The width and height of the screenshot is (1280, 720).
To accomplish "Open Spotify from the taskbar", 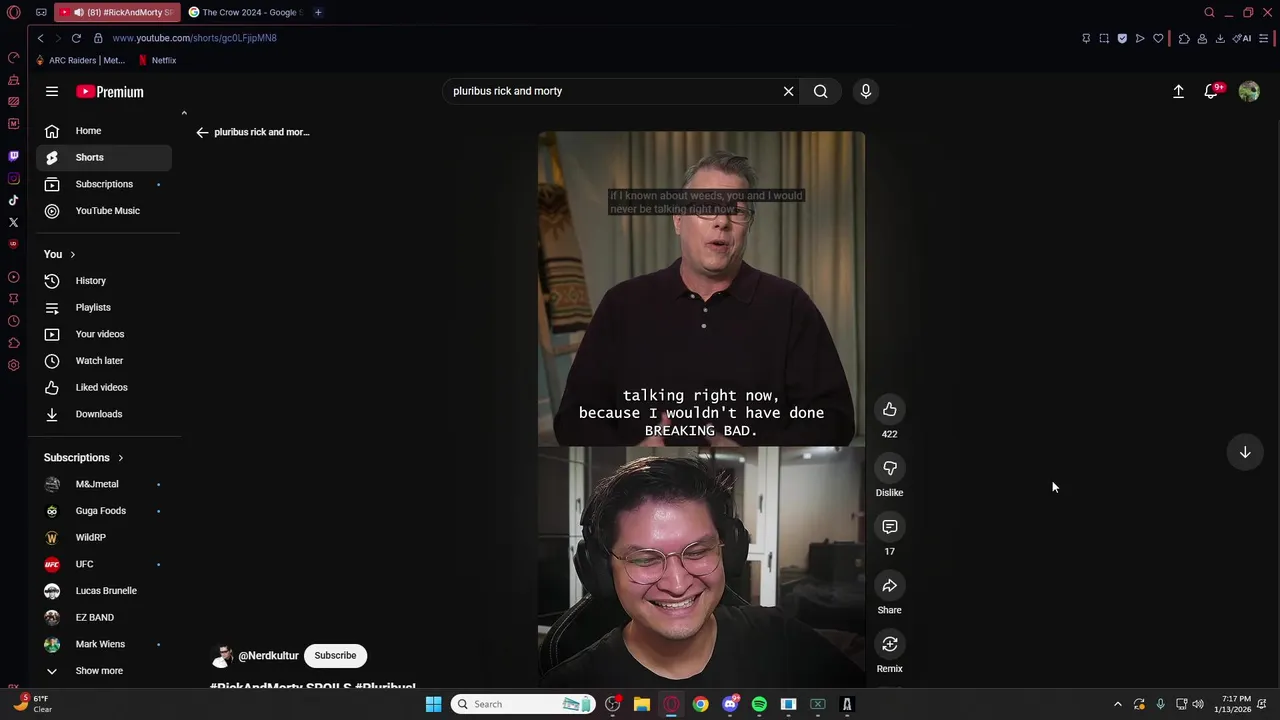I will (x=759, y=704).
